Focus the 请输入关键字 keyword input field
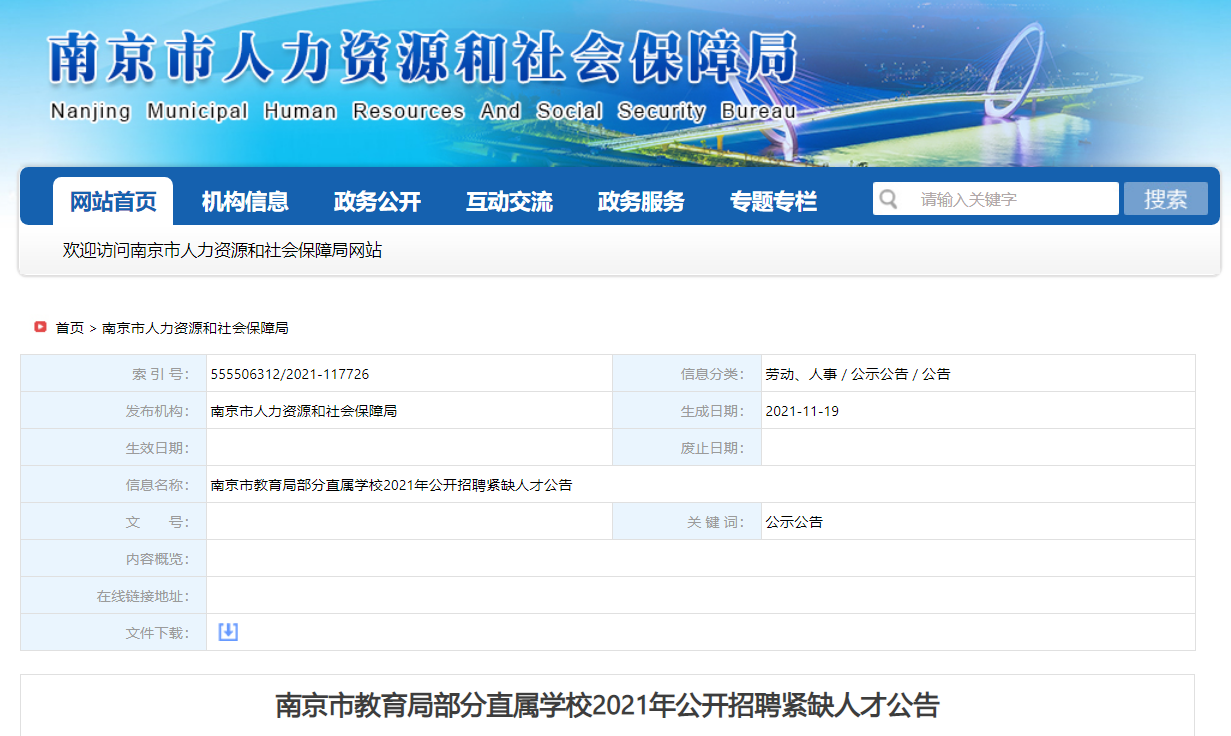Screen dimensions: 1231x736 pyautogui.click(x=1010, y=199)
